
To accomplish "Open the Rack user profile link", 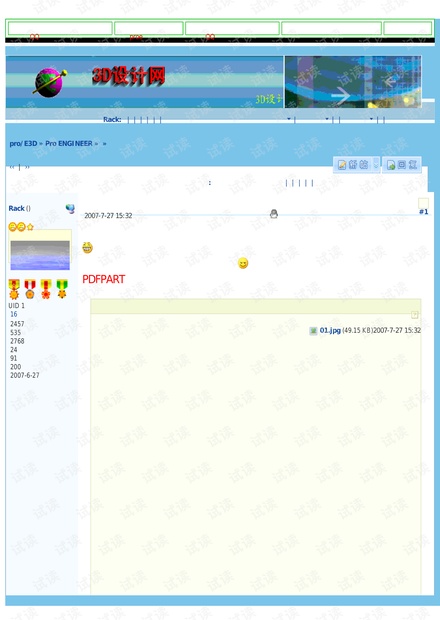I will point(17,208).
